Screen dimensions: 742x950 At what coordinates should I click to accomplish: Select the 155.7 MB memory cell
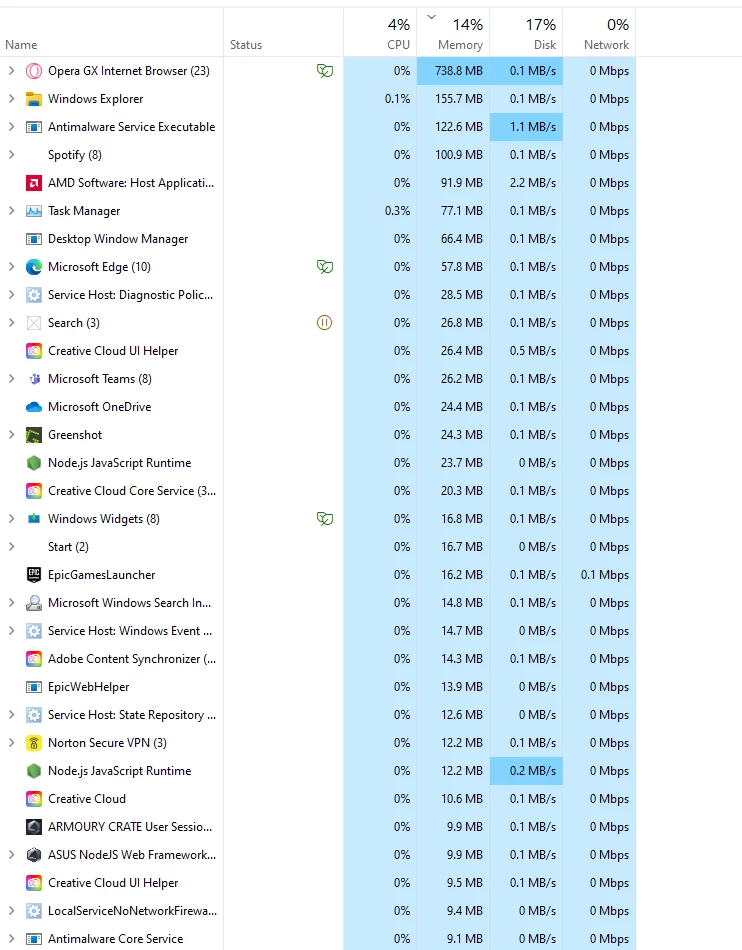453,99
